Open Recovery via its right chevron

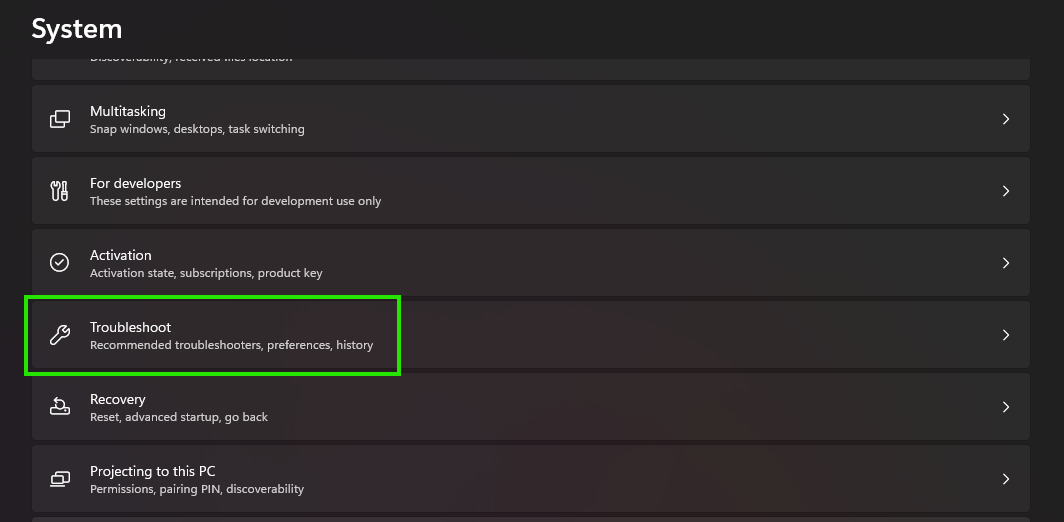1006,407
